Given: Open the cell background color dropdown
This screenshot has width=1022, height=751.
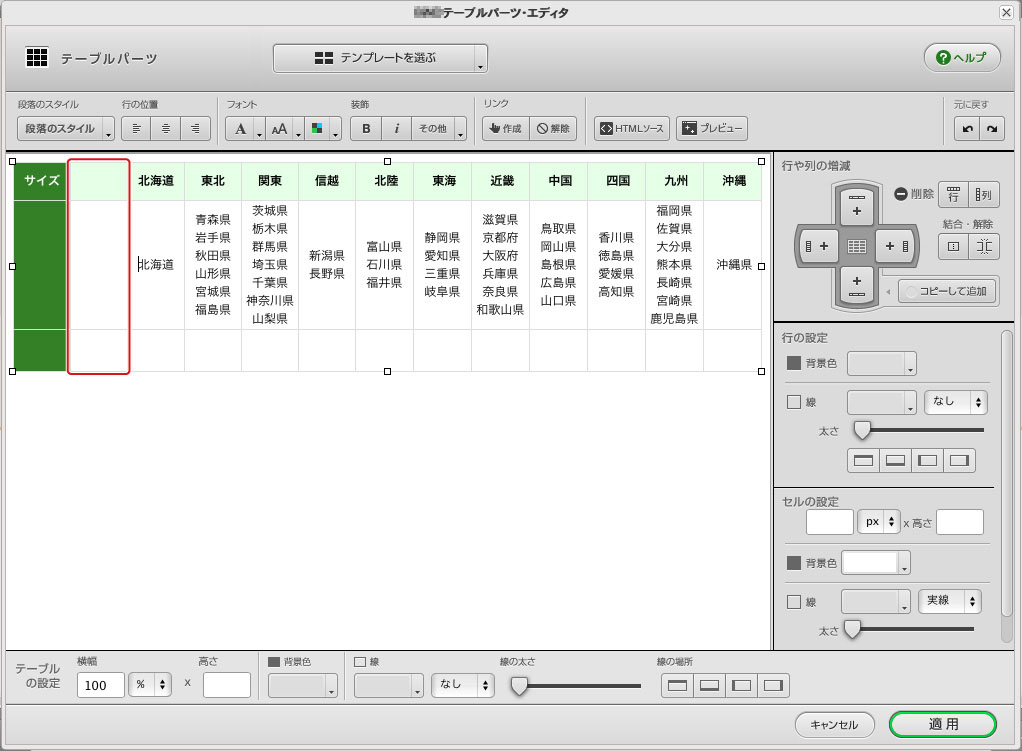Looking at the screenshot, I should coord(876,563).
